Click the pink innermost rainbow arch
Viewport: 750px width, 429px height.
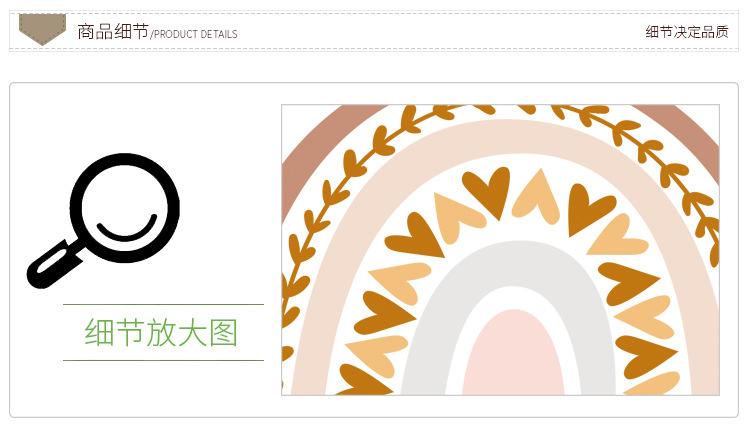point(513,354)
